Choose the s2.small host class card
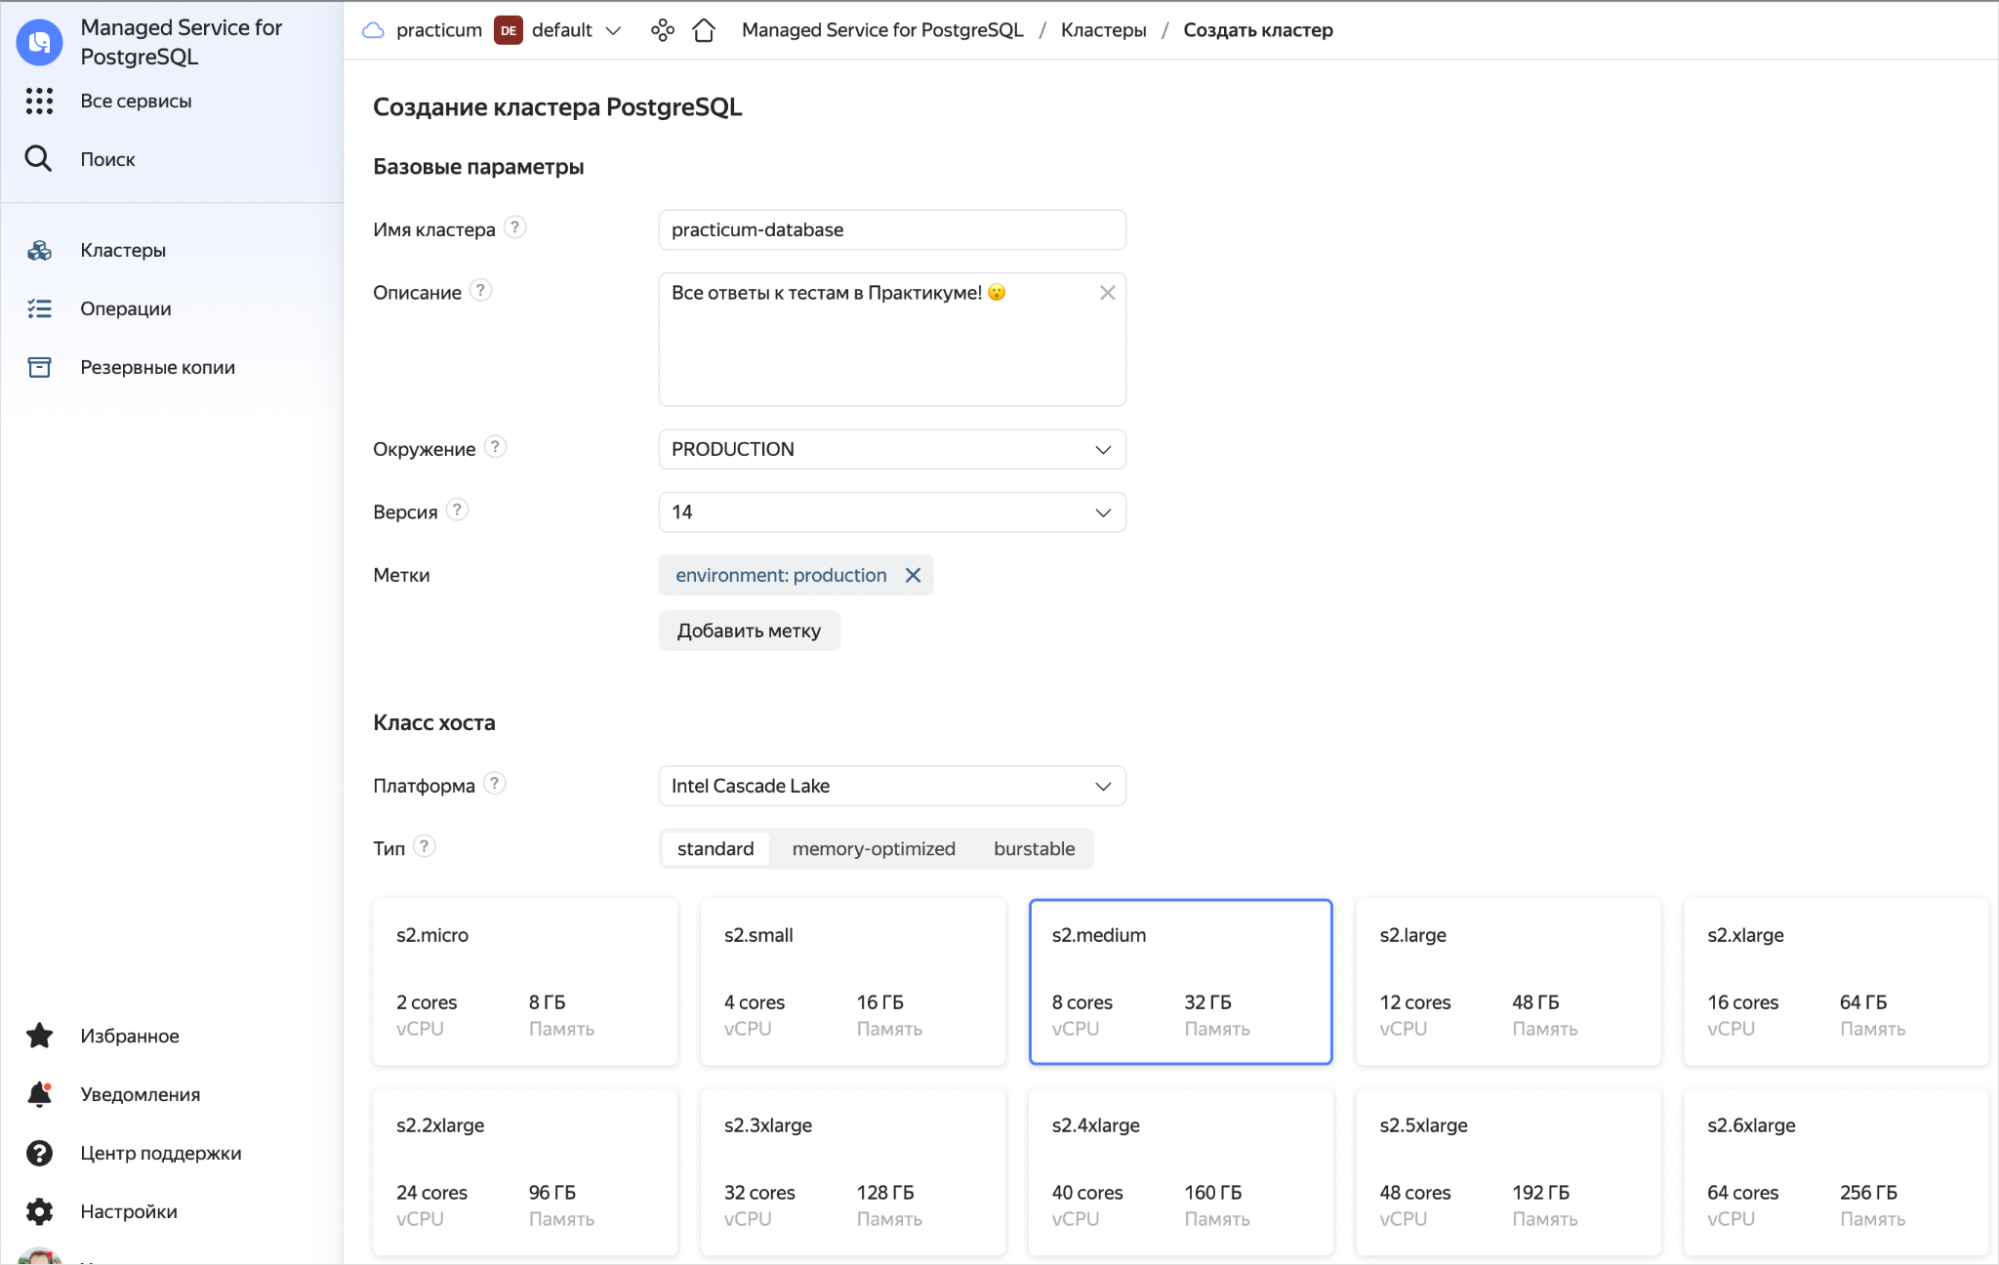 (x=853, y=982)
